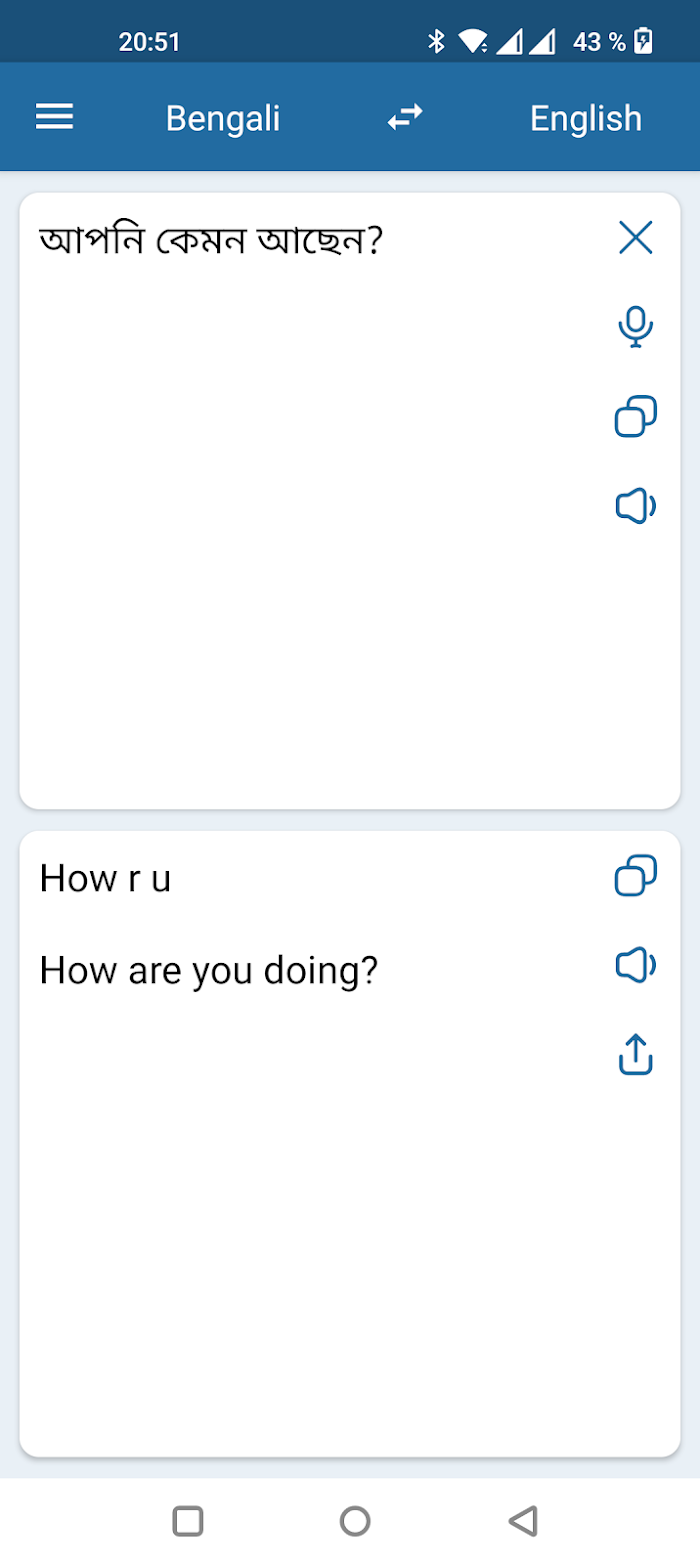The width and height of the screenshot is (700, 1564).
Task: Tap the Bluetooth status icon
Action: click(436, 41)
